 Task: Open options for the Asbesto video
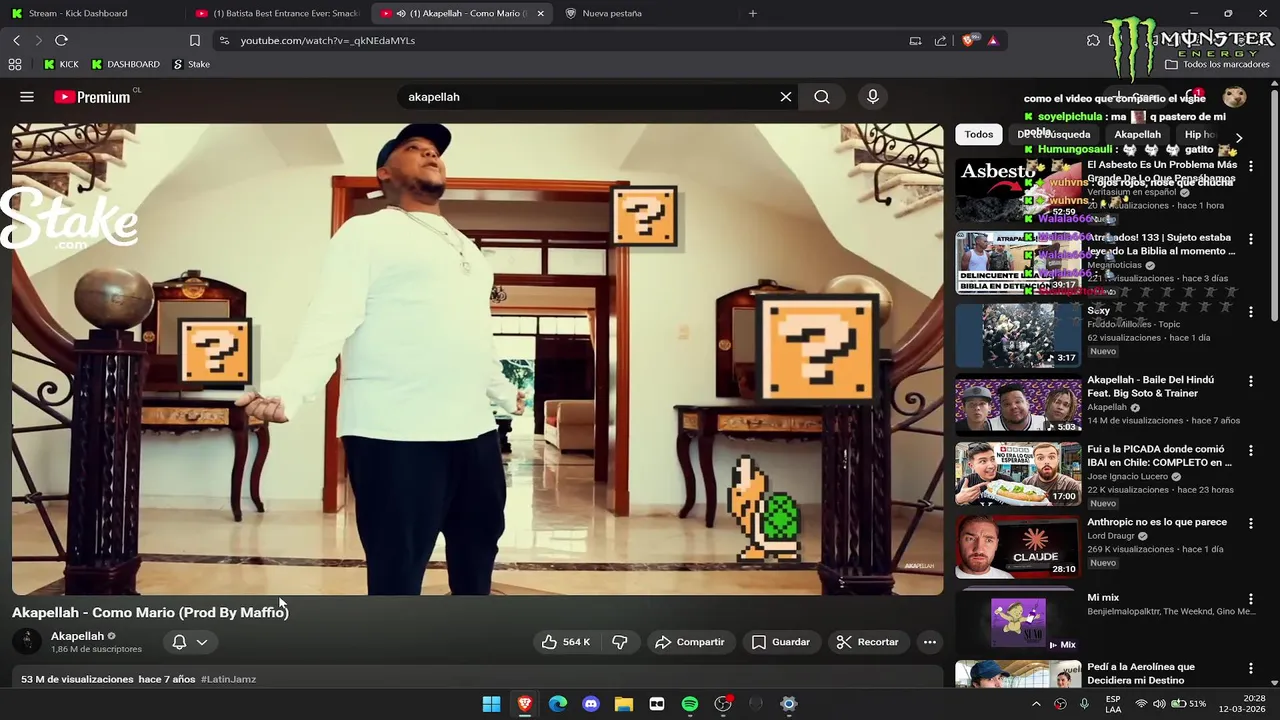pos(1250,166)
